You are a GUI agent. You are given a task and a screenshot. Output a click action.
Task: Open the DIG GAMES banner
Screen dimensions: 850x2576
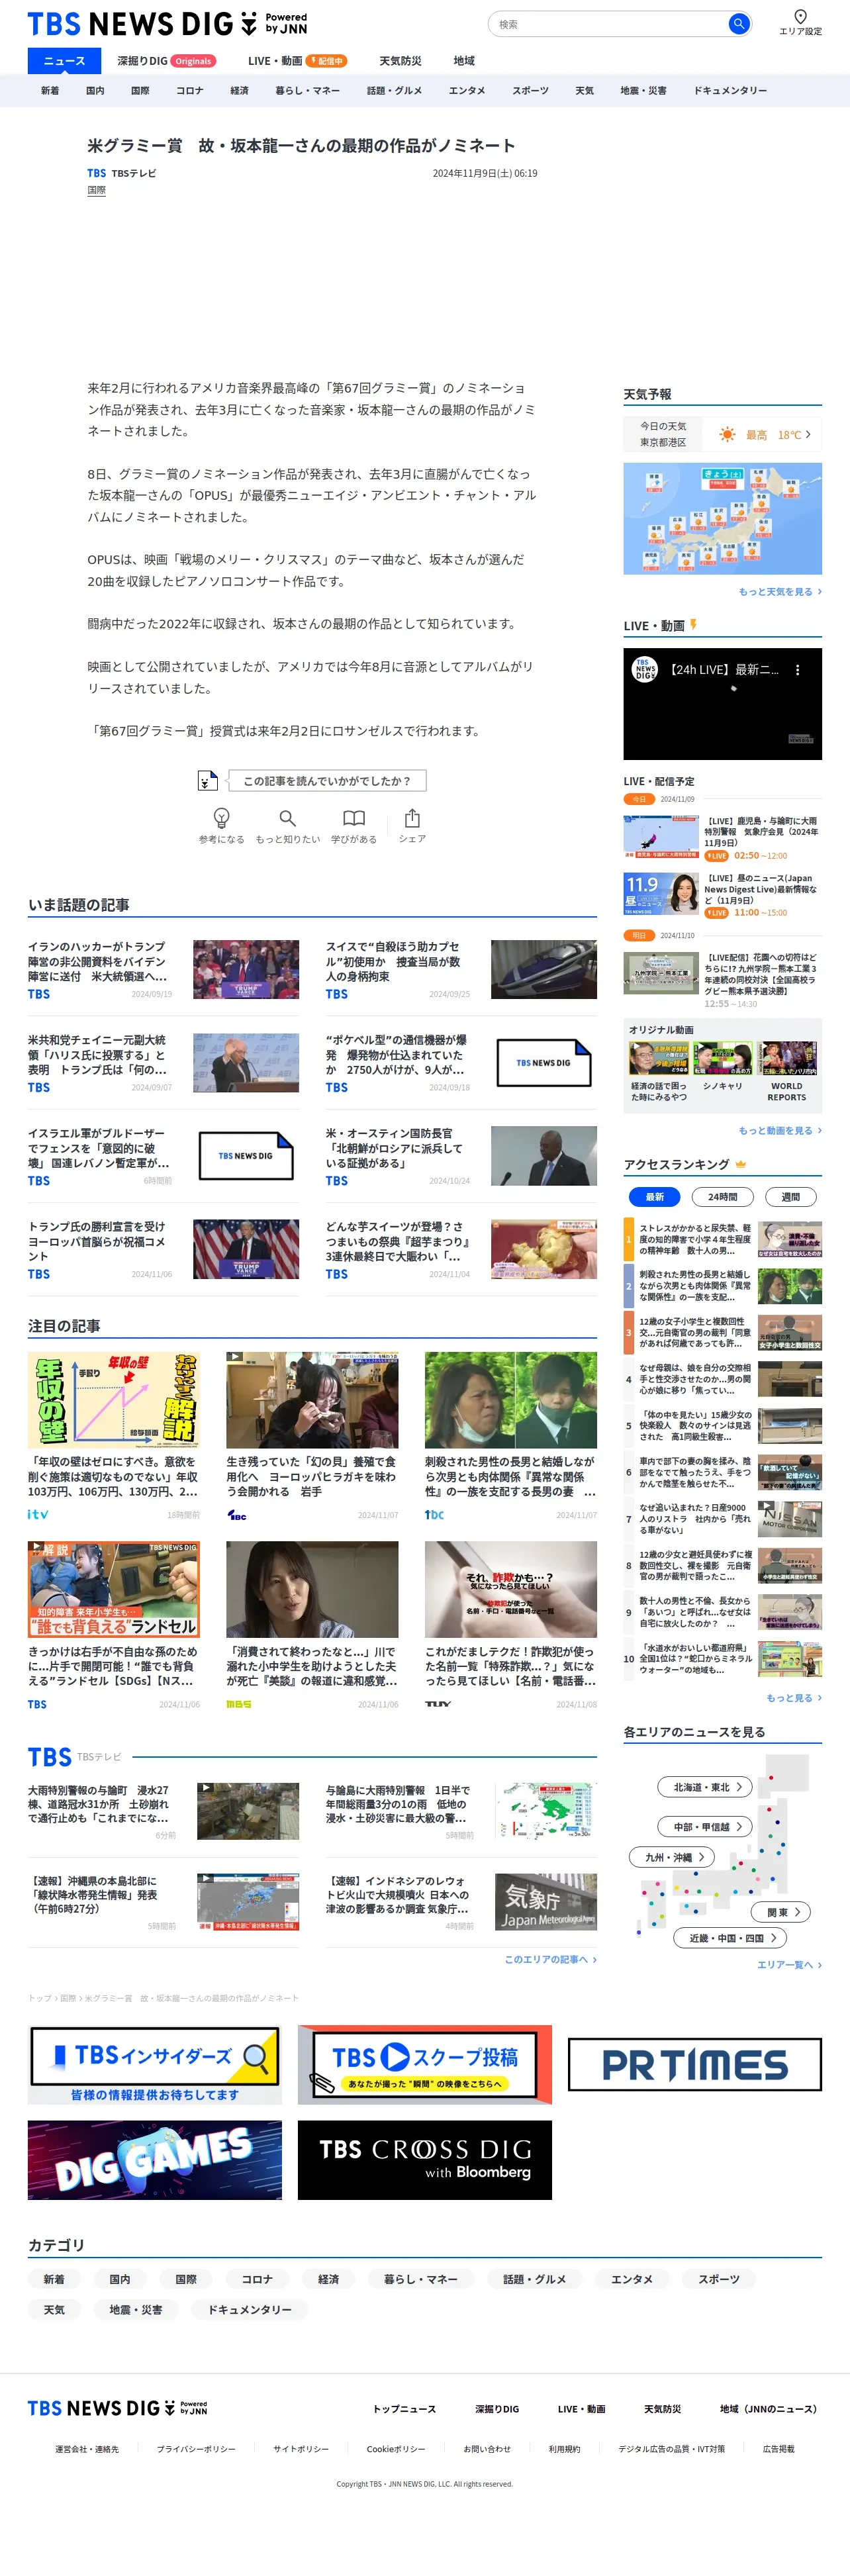tap(155, 2160)
